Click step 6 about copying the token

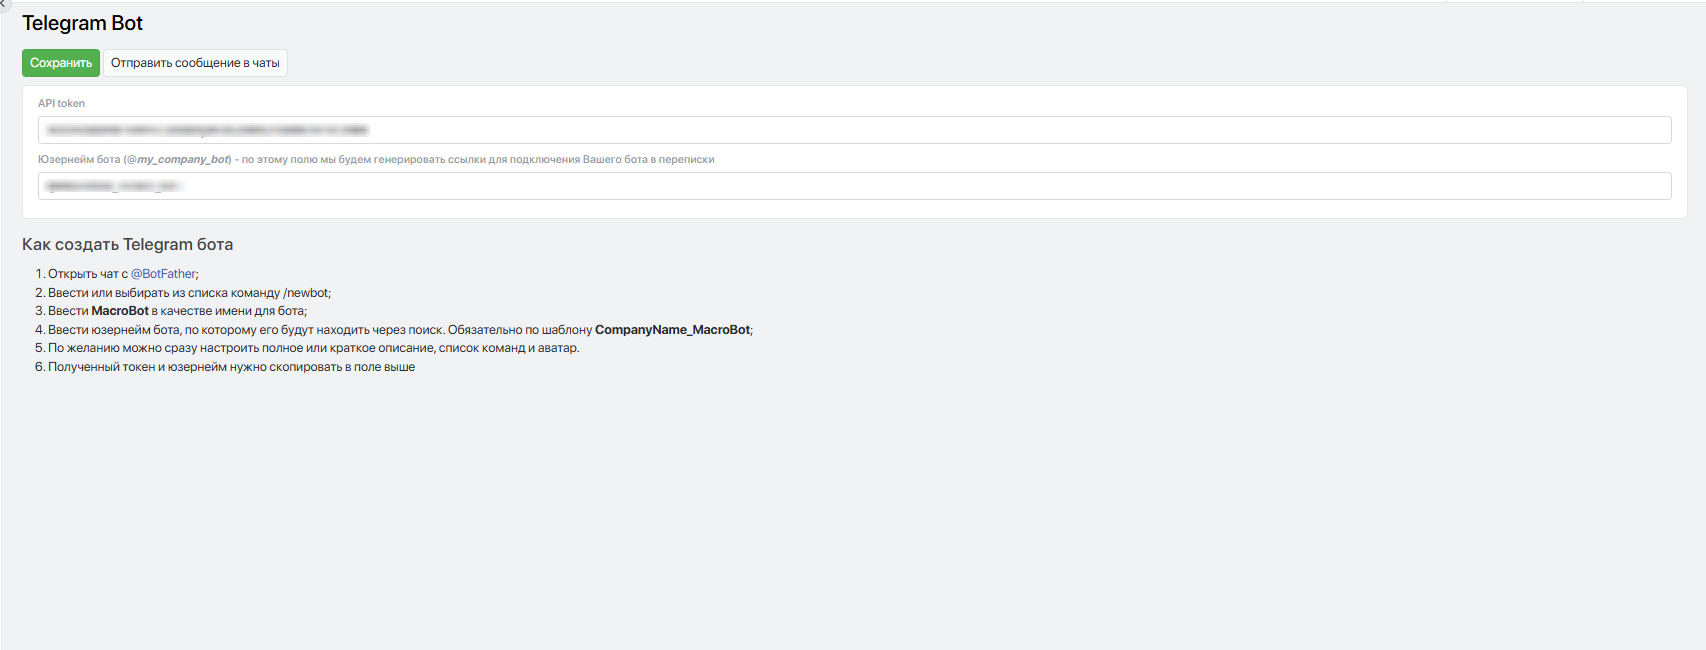(231, 367)
